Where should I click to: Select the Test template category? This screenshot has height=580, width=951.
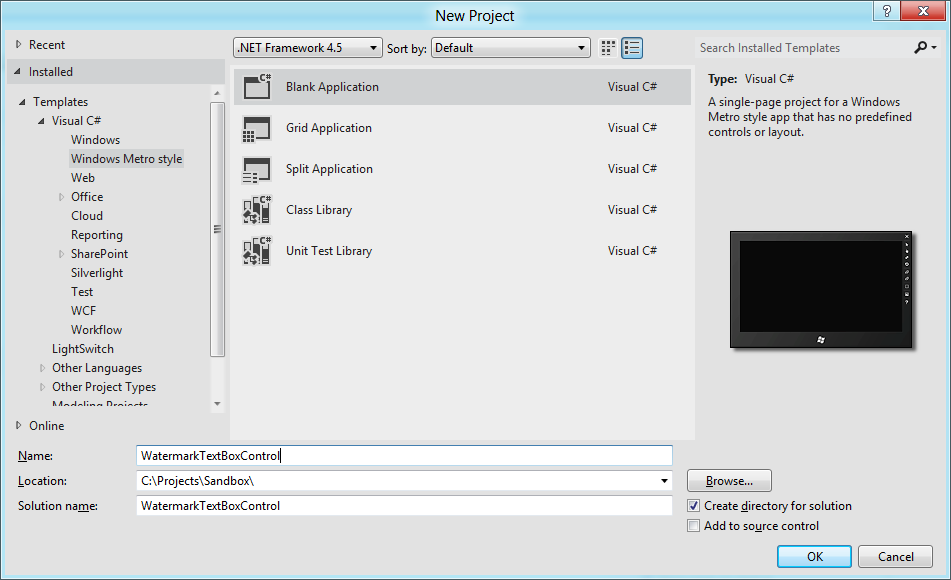82,292
